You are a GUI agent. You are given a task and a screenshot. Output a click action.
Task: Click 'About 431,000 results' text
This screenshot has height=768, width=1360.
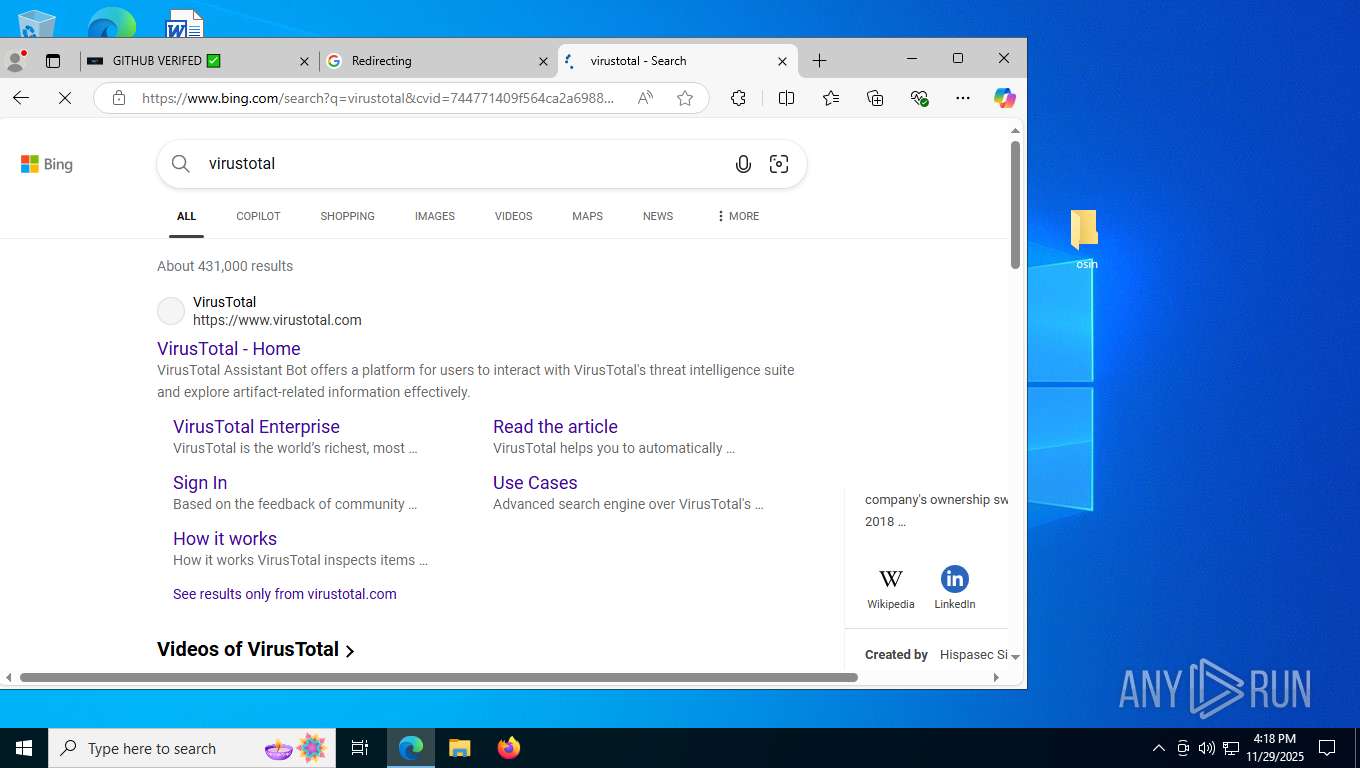pos(225,266)
